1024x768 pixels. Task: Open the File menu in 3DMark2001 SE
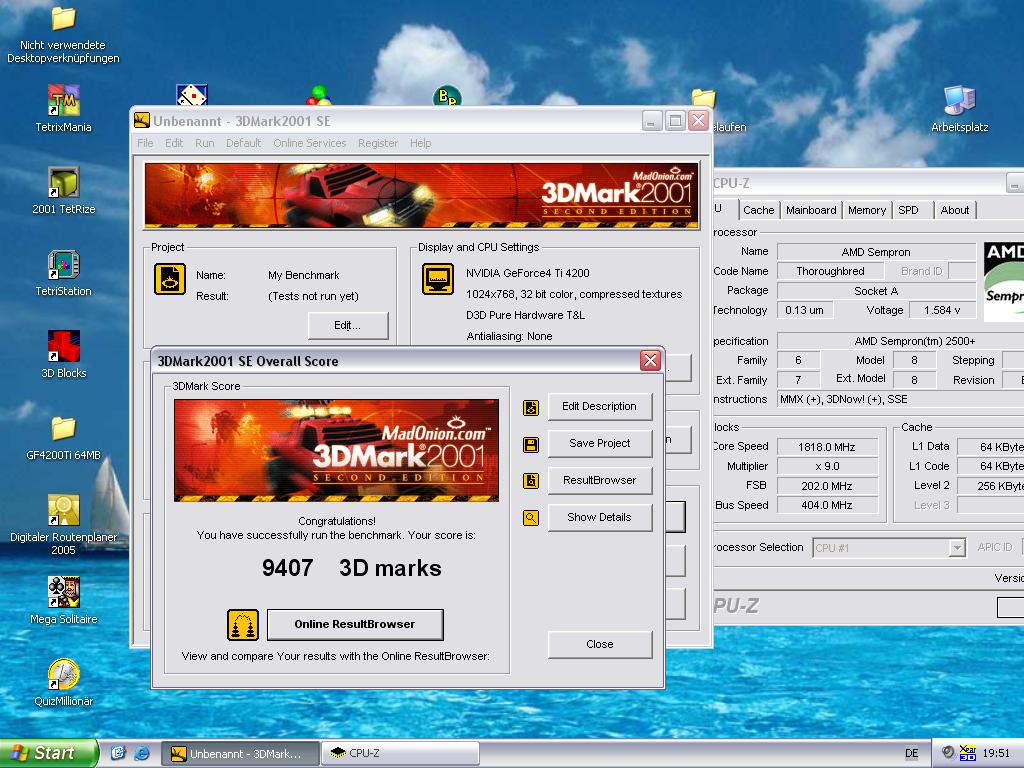click(x=145, y=143)
